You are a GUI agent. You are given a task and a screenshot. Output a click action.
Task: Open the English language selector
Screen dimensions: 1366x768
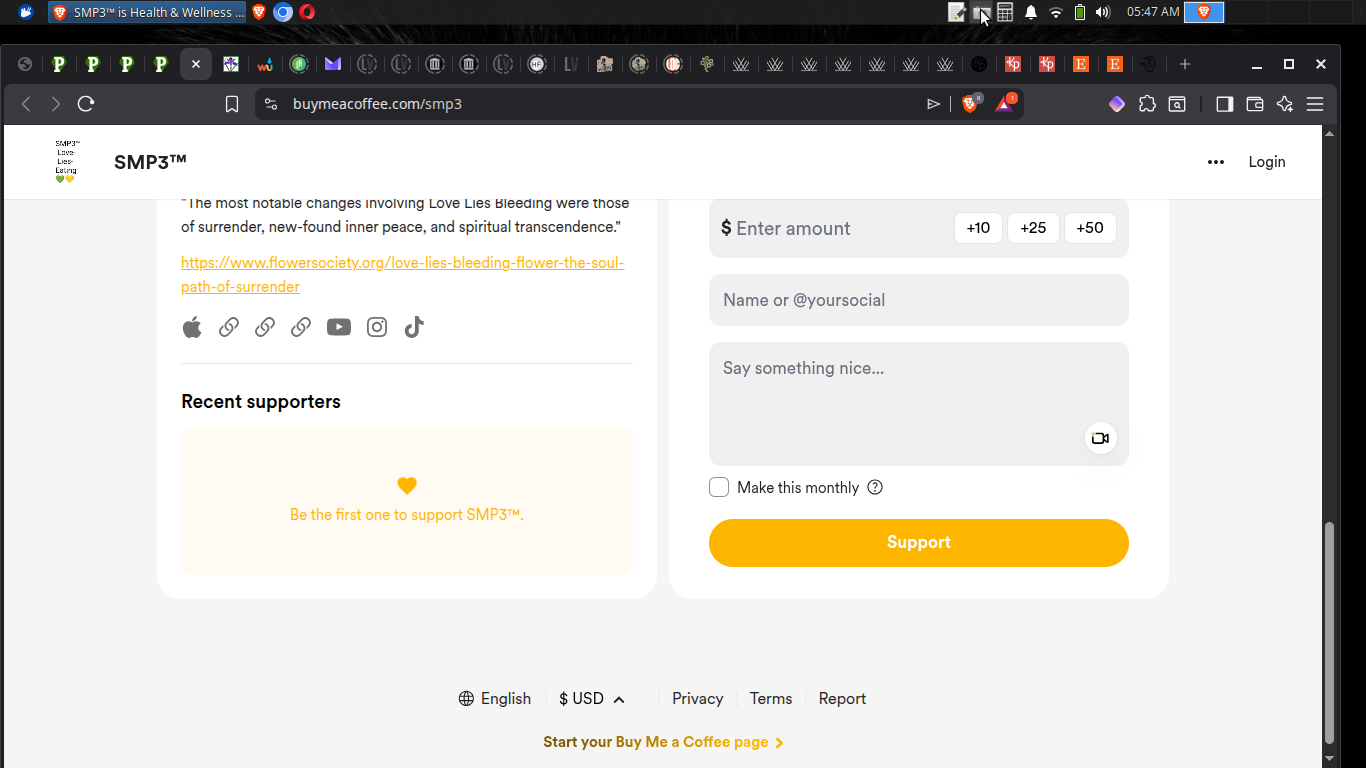(x=495, y=699)
